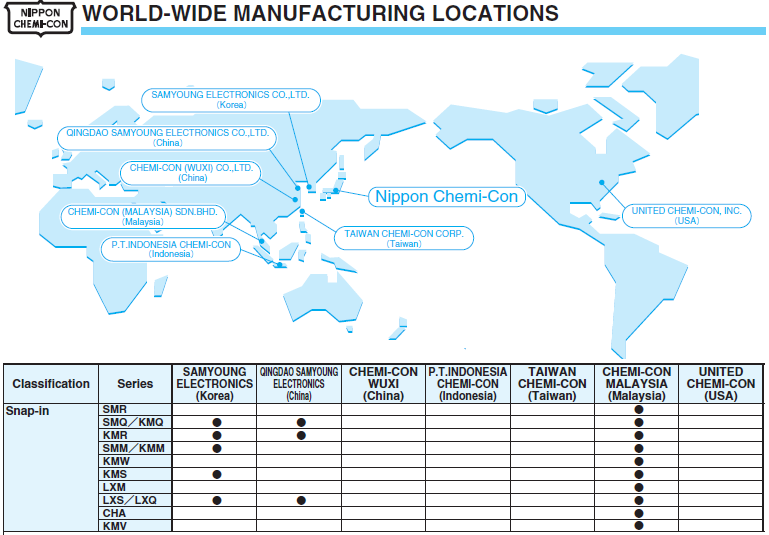Image resolution: width=769 pixels, height=535 pixels.
Task: Click the SMR dot under Chemi-Con Malaysia
Action: click(639, 410)
